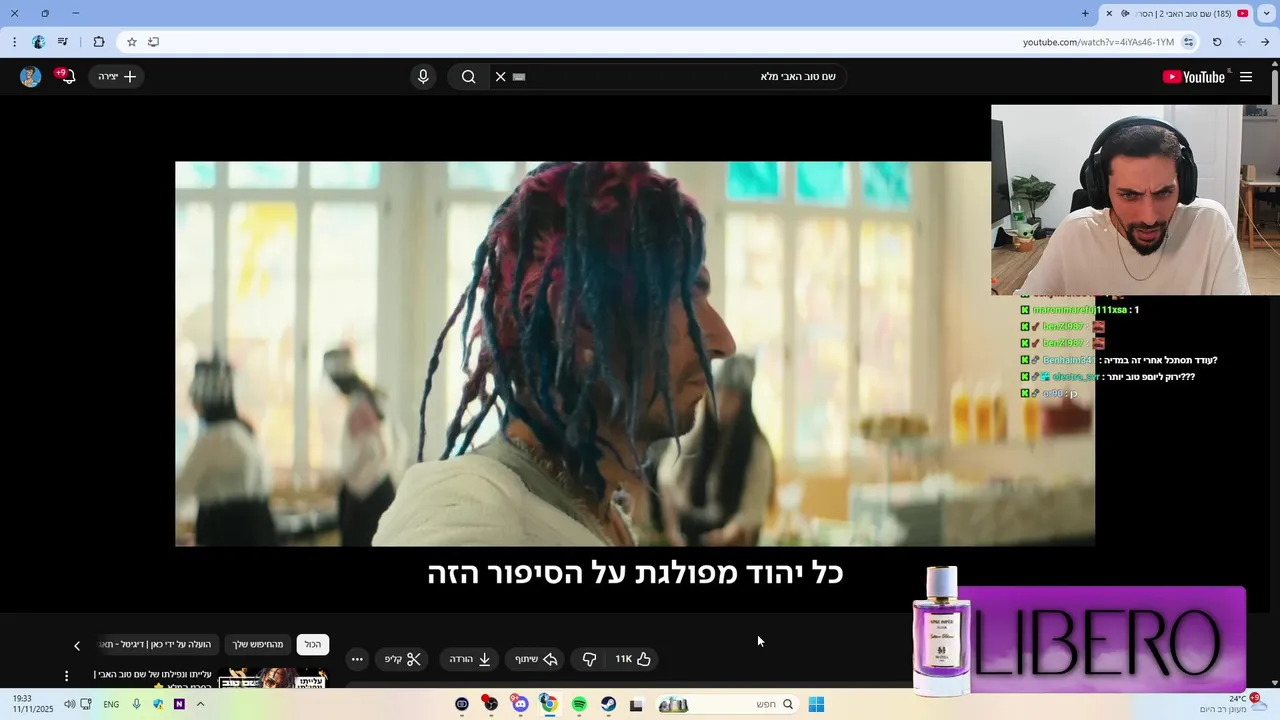Switch ENG keyboard language
Viewport: 1280px width, 720px height.
point(111,705)
